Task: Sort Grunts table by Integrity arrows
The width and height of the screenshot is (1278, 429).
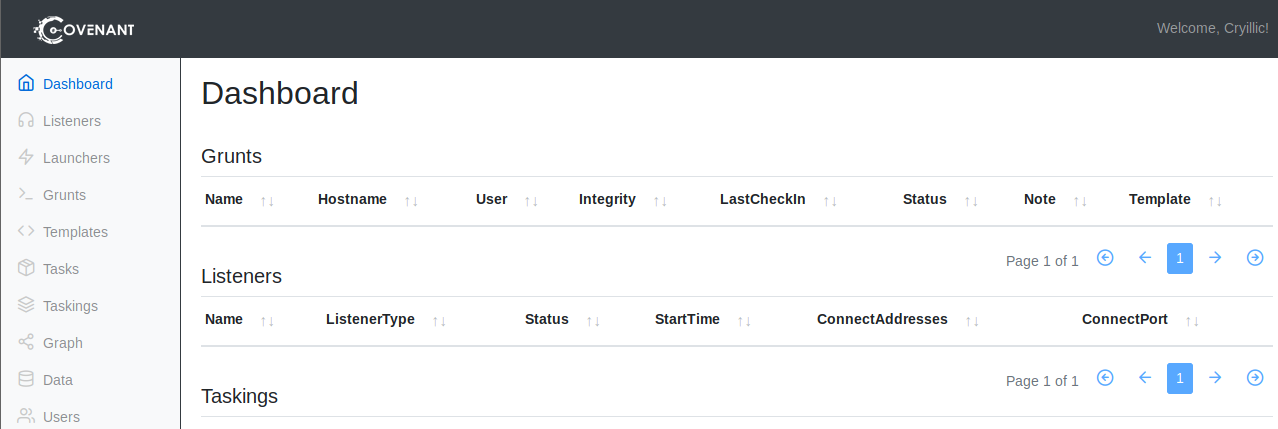Action: pyautogui.click(x=660, y=200)
